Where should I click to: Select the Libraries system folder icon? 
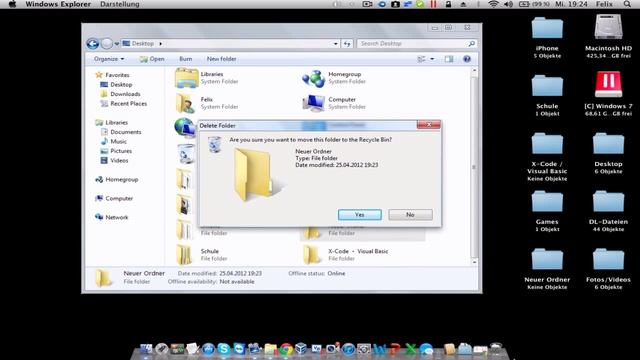tap(187, 78)
